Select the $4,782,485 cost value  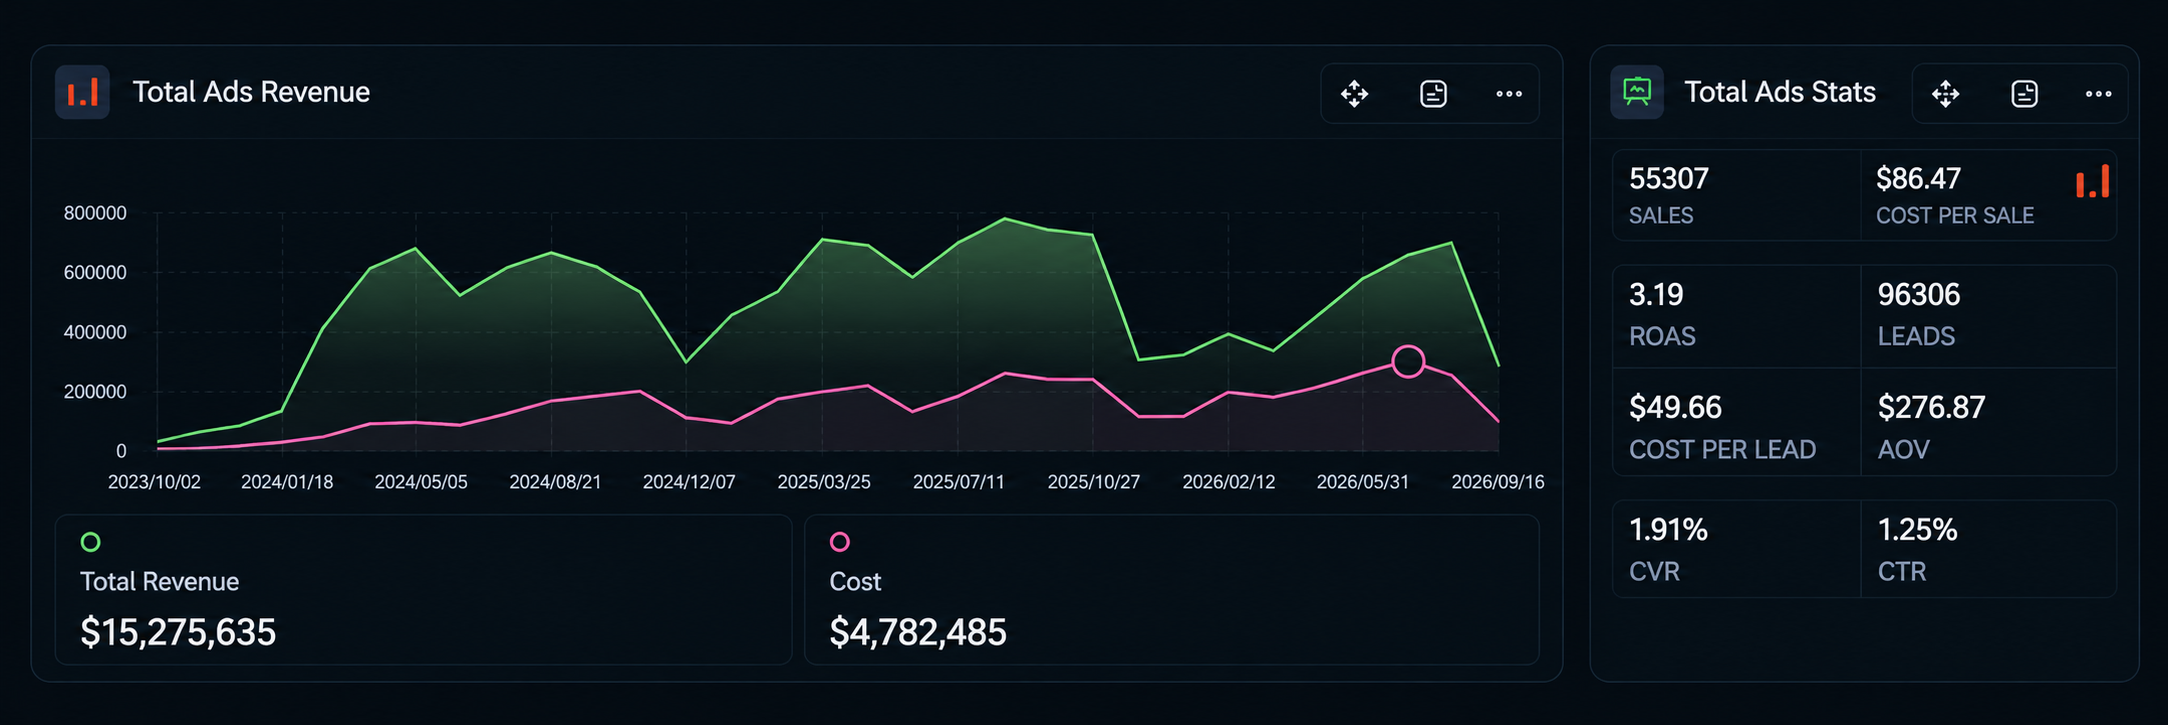(x=918, y=632)
